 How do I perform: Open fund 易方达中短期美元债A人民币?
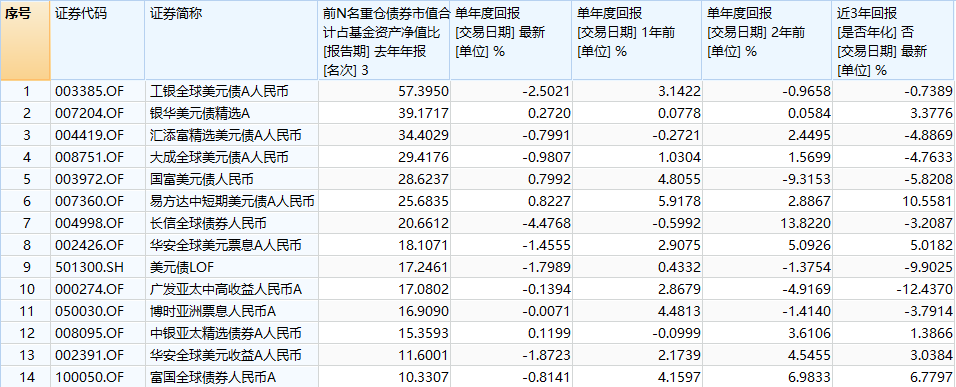(232, 202)
